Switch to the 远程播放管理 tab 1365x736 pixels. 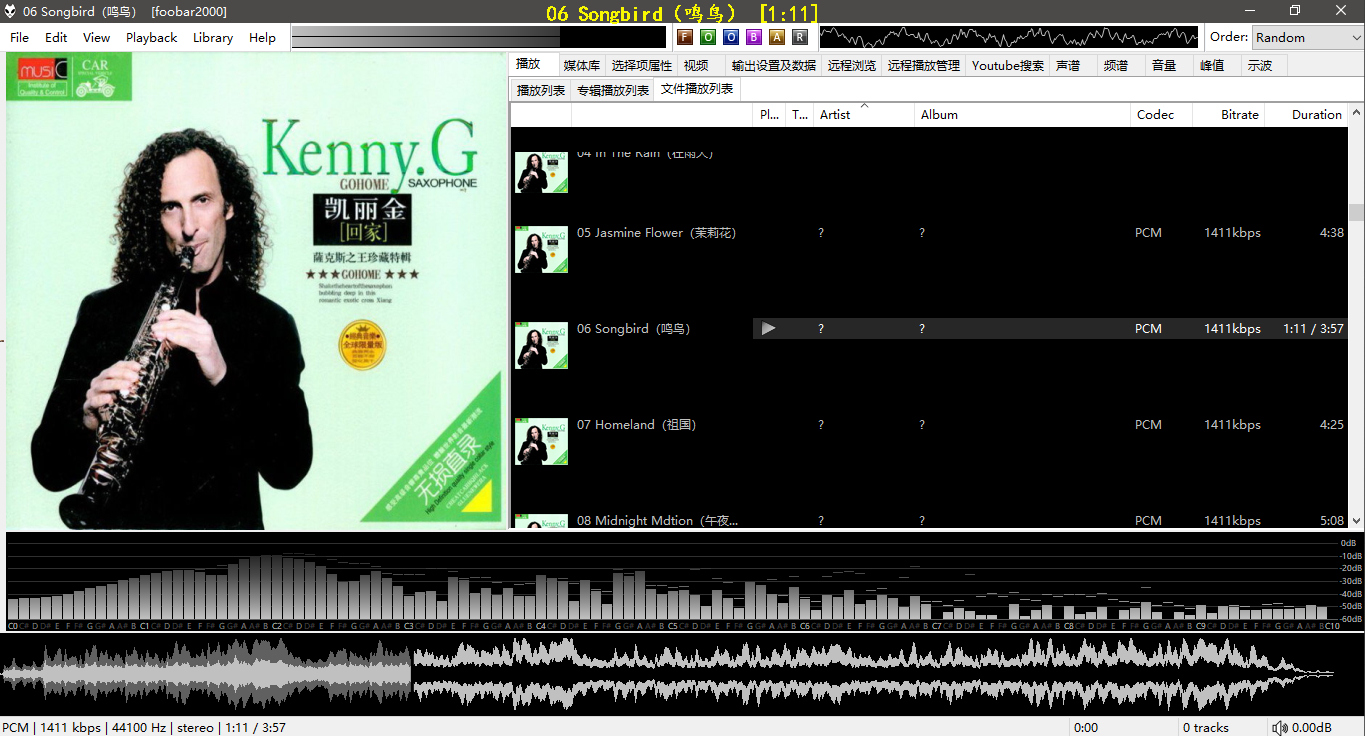[924, 65]
